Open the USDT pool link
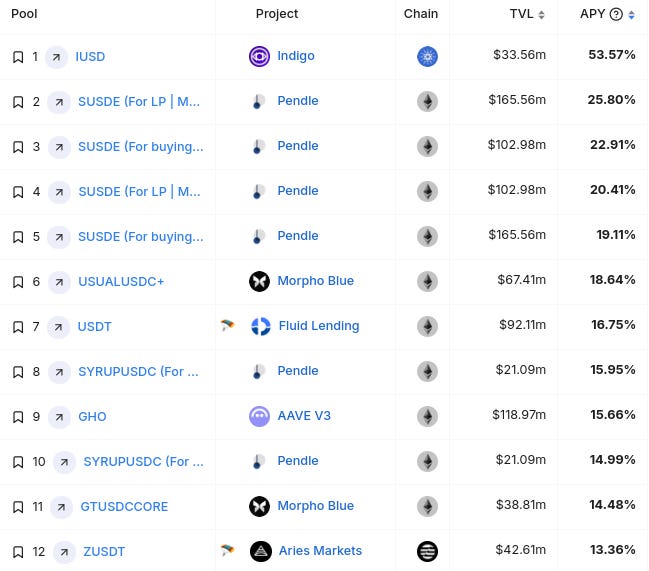Screen dimensions: 649x571 (95, 327)
